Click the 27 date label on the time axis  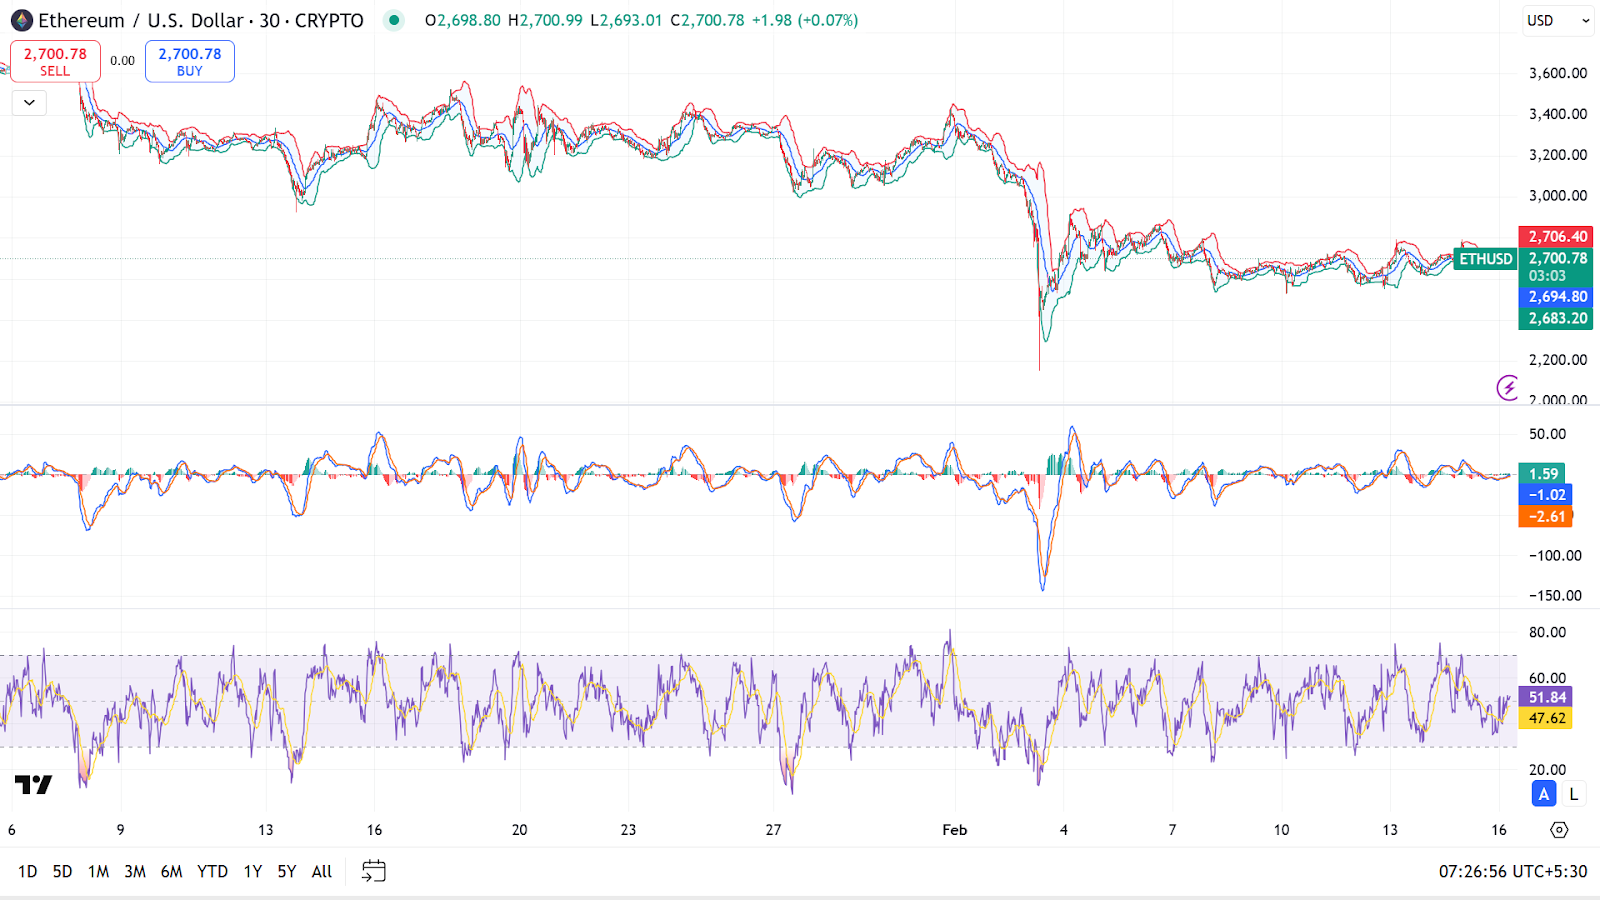(774, 830)
